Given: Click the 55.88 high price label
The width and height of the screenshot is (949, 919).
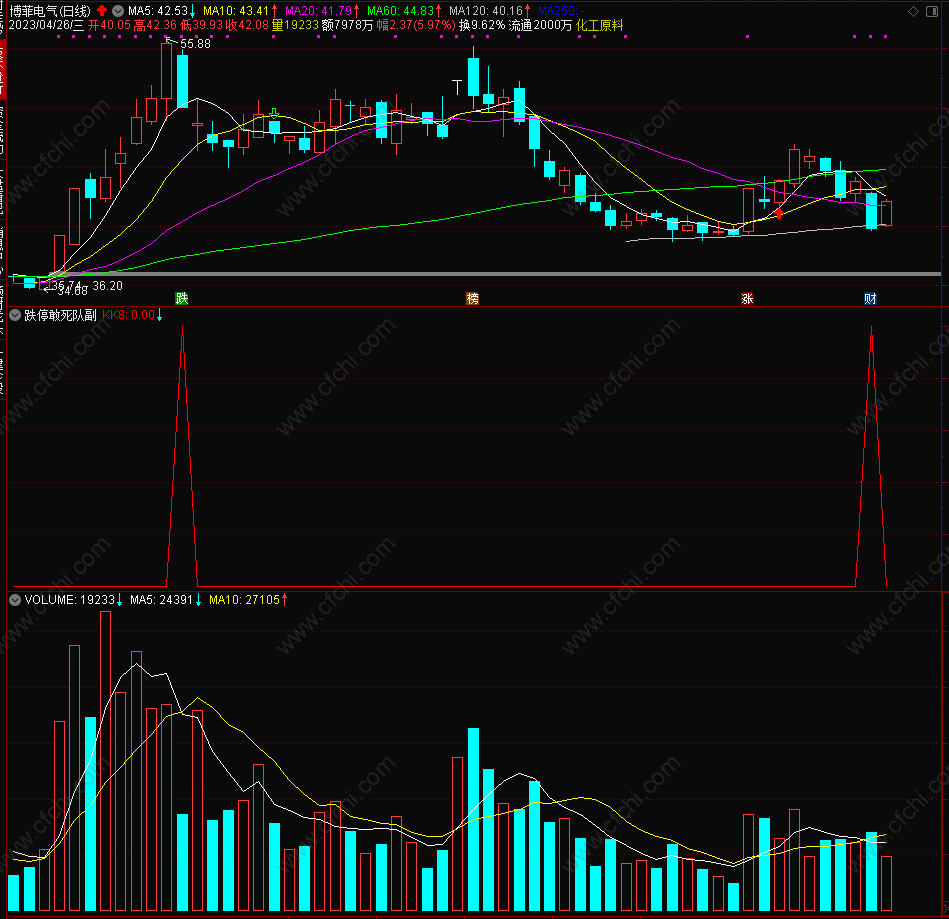Looking at the screenshot, I should (x=195, y=44).
